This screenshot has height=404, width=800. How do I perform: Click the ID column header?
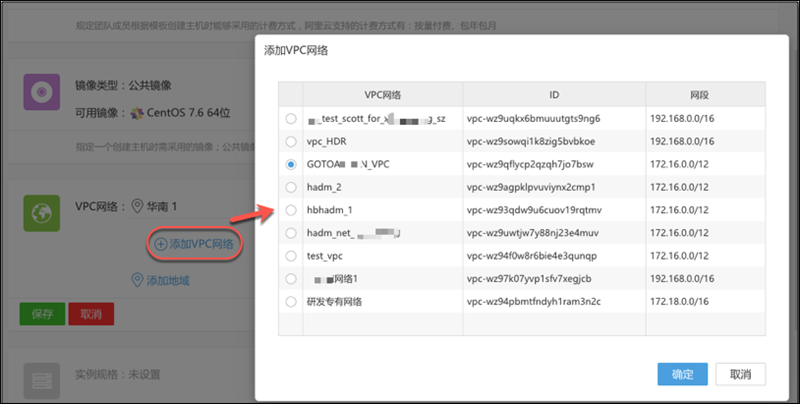point(554,95)
